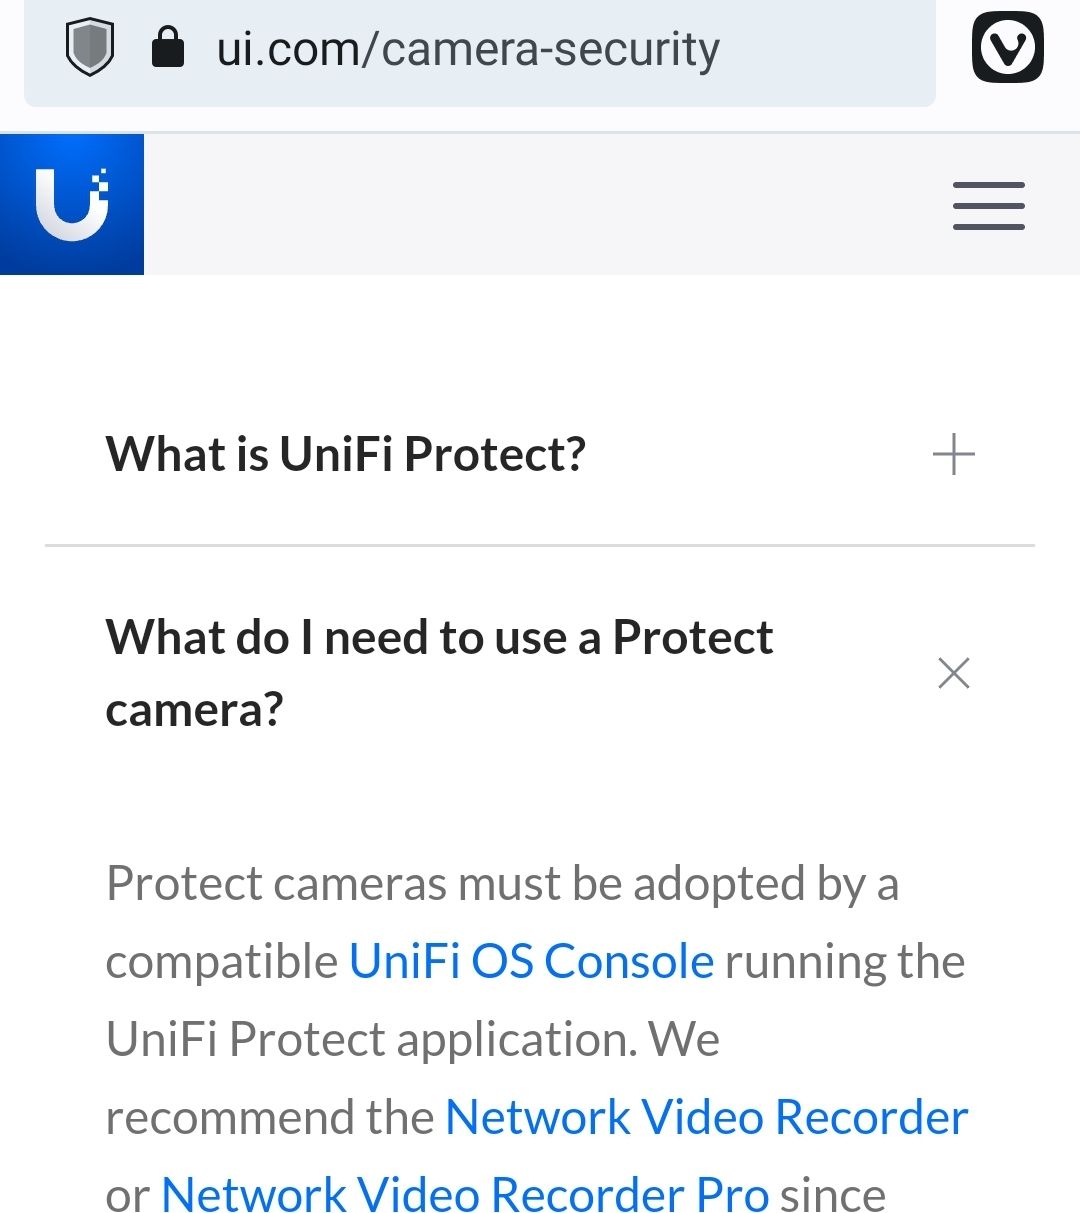Click the X icon beside Protect camera question
The image size is (1080, 1213).
coord(954,673)
